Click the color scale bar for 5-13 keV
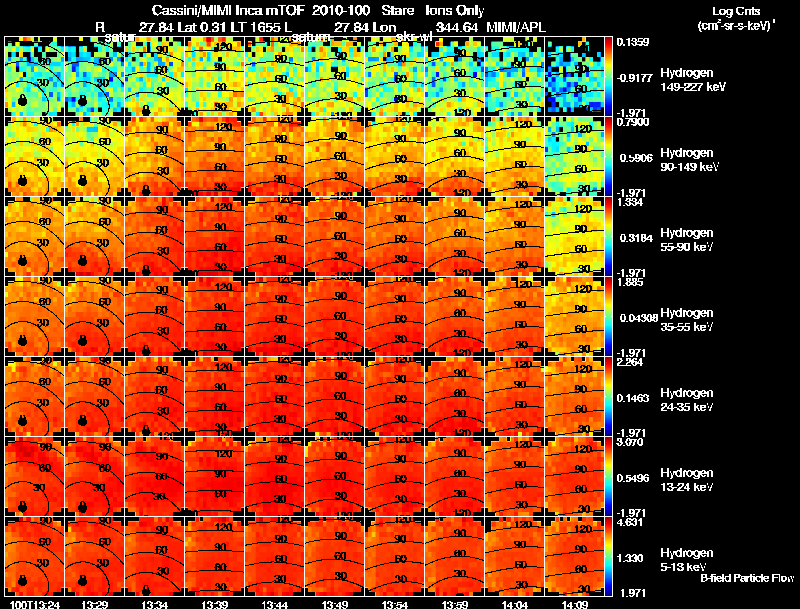 pyautogui.click(x=608, y=556)
